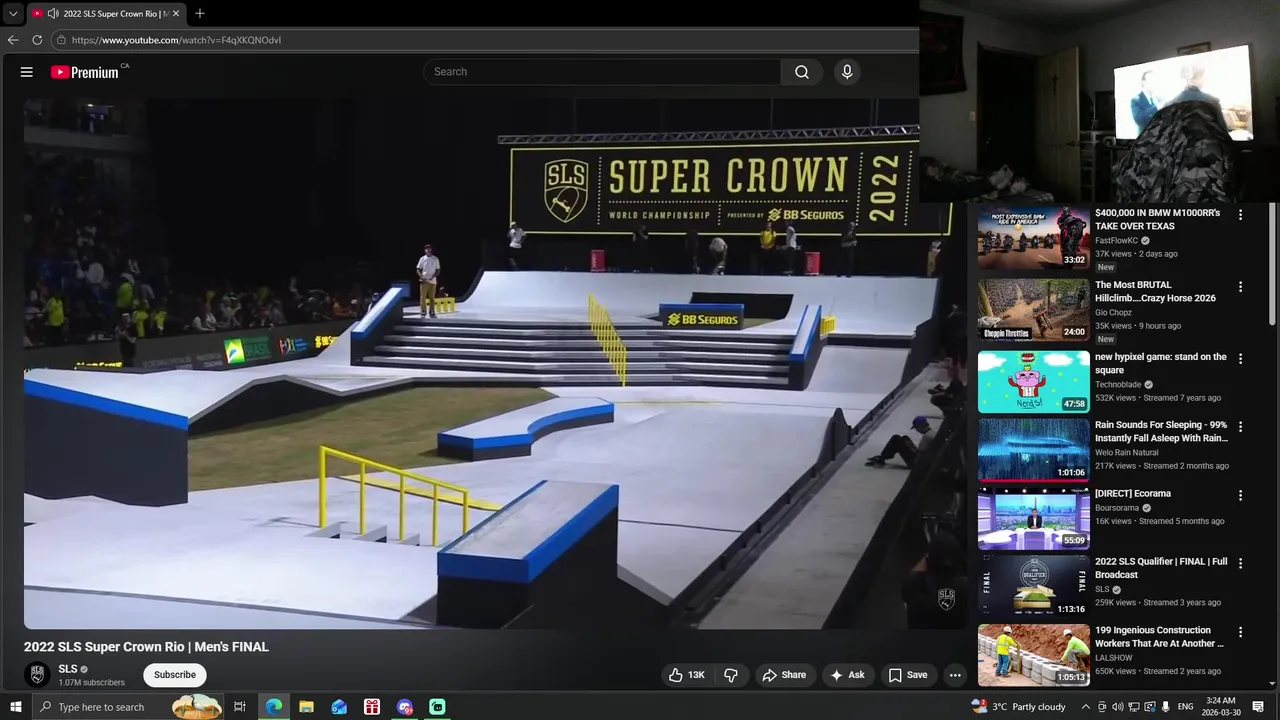The width and height of the screenshot is (1280, 720).
Task: Open options menu for SLS Qualifier video
Action: pos(1241,563)
